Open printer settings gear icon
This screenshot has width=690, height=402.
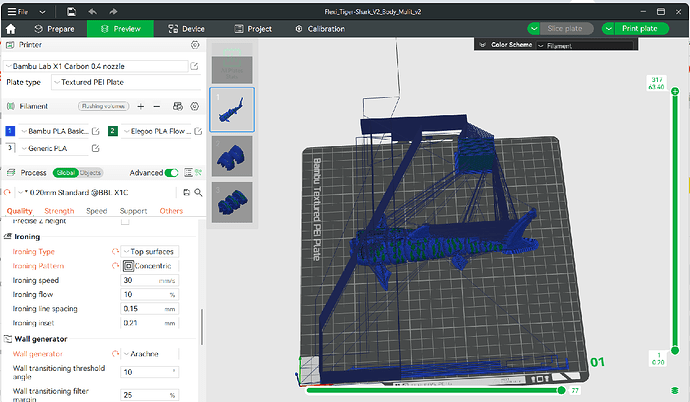coord(195,45)
